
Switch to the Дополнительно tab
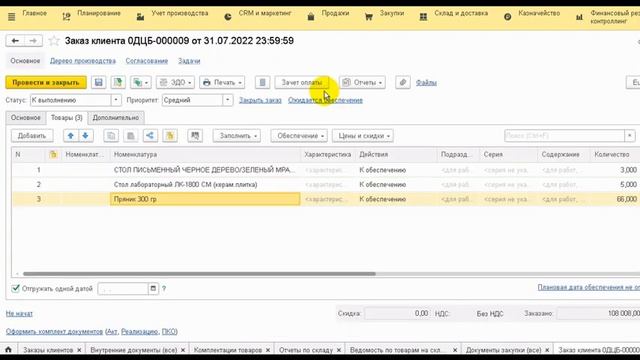tap(116, 118)
